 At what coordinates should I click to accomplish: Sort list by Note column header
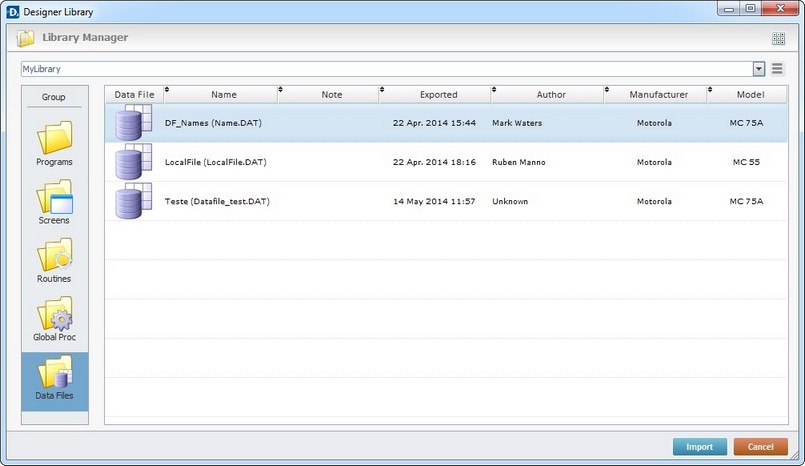point(332,94)
